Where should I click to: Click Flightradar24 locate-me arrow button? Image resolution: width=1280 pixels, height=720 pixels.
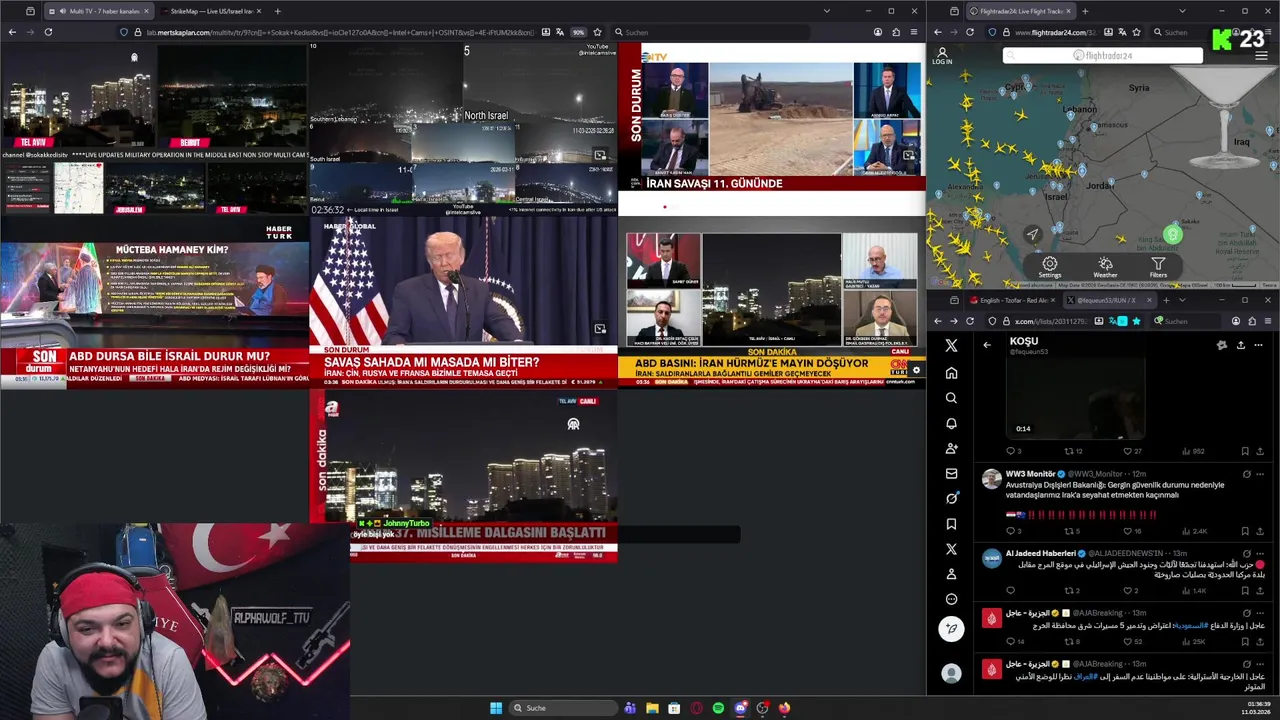1032,235
